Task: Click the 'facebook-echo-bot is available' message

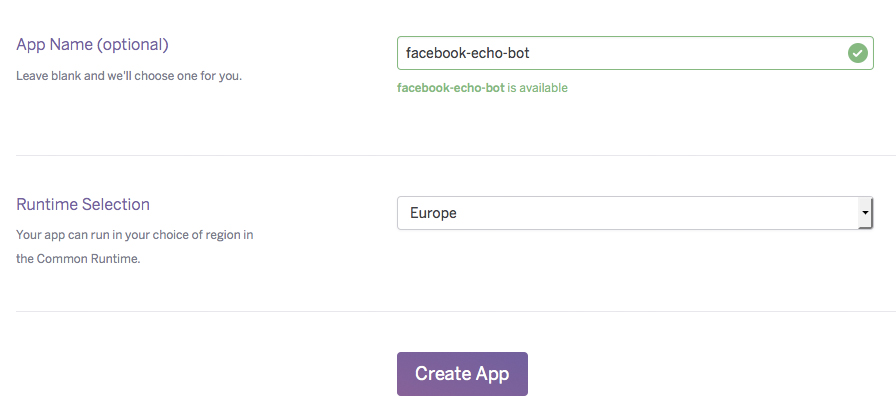Action: pos(482,87)
